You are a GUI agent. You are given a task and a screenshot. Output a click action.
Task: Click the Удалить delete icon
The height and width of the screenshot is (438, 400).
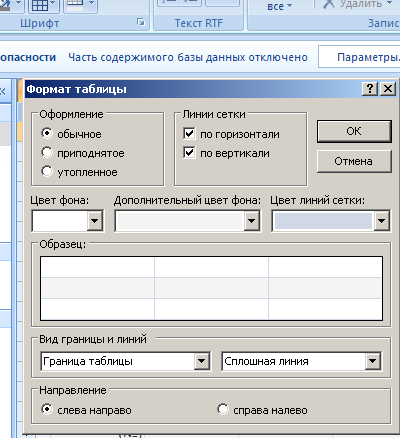click(329, 4)
